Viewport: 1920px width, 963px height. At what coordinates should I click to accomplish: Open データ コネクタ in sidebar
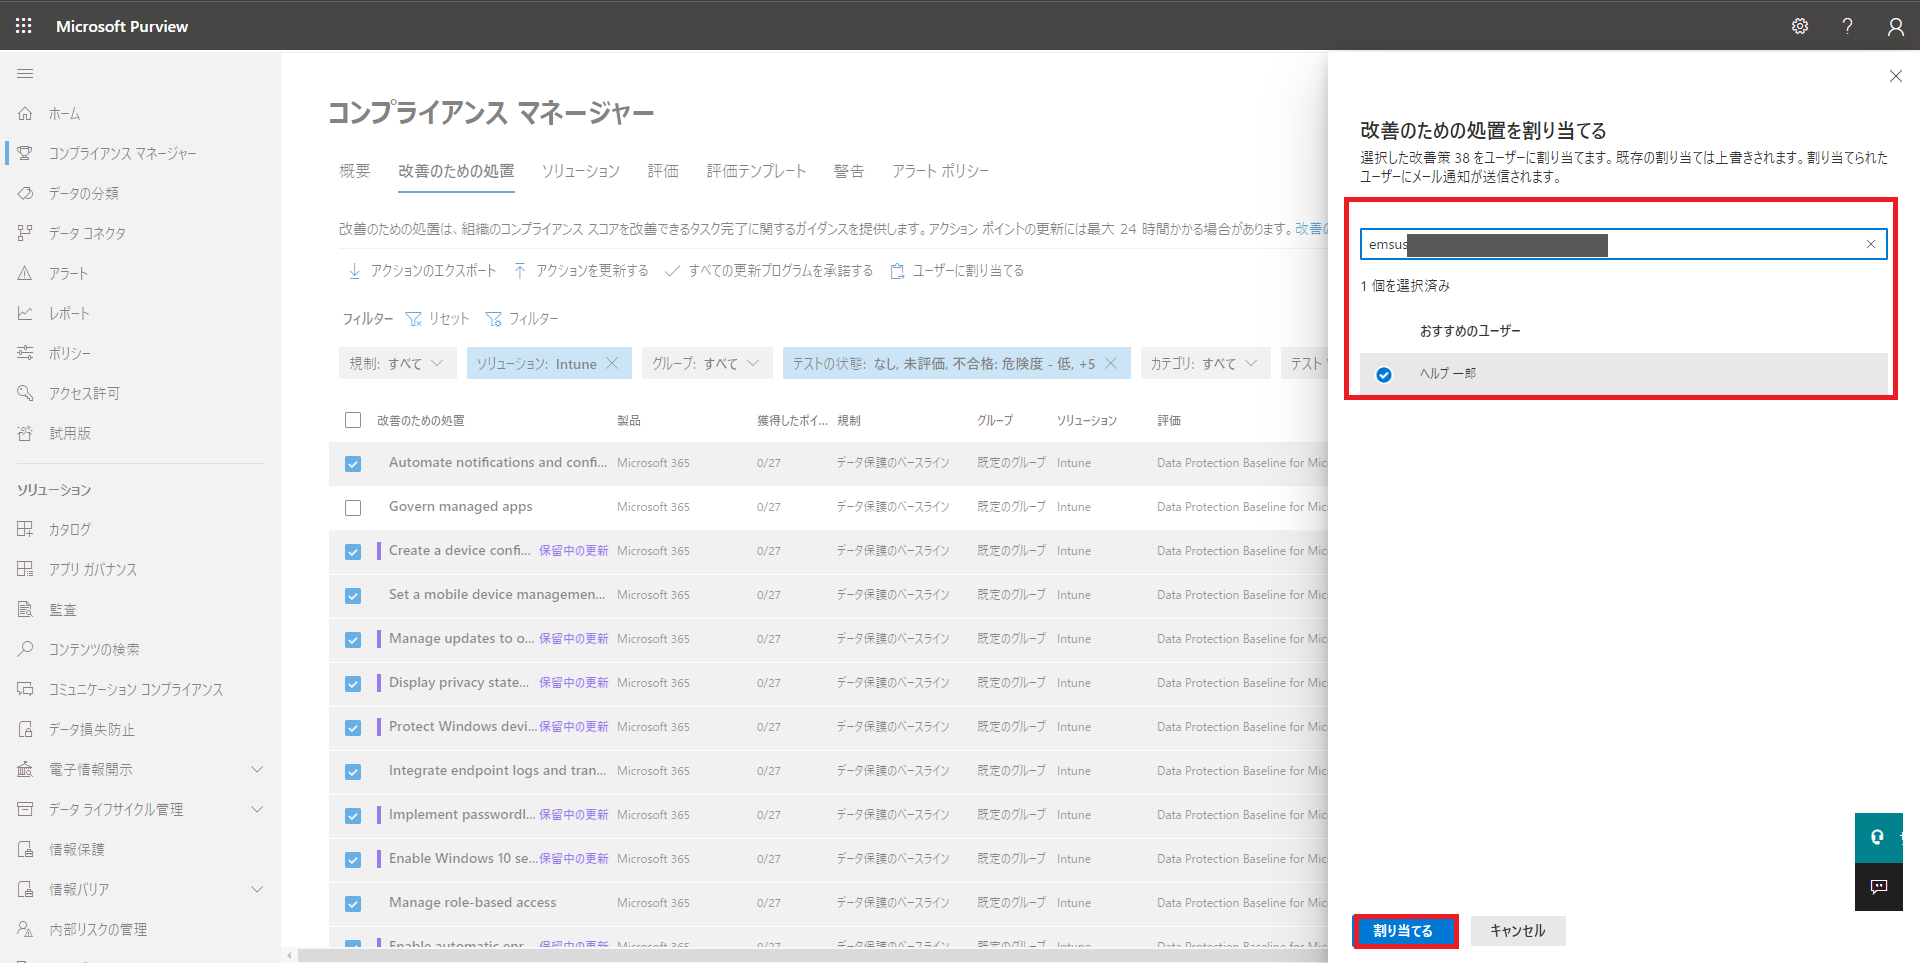pos(88,233)
